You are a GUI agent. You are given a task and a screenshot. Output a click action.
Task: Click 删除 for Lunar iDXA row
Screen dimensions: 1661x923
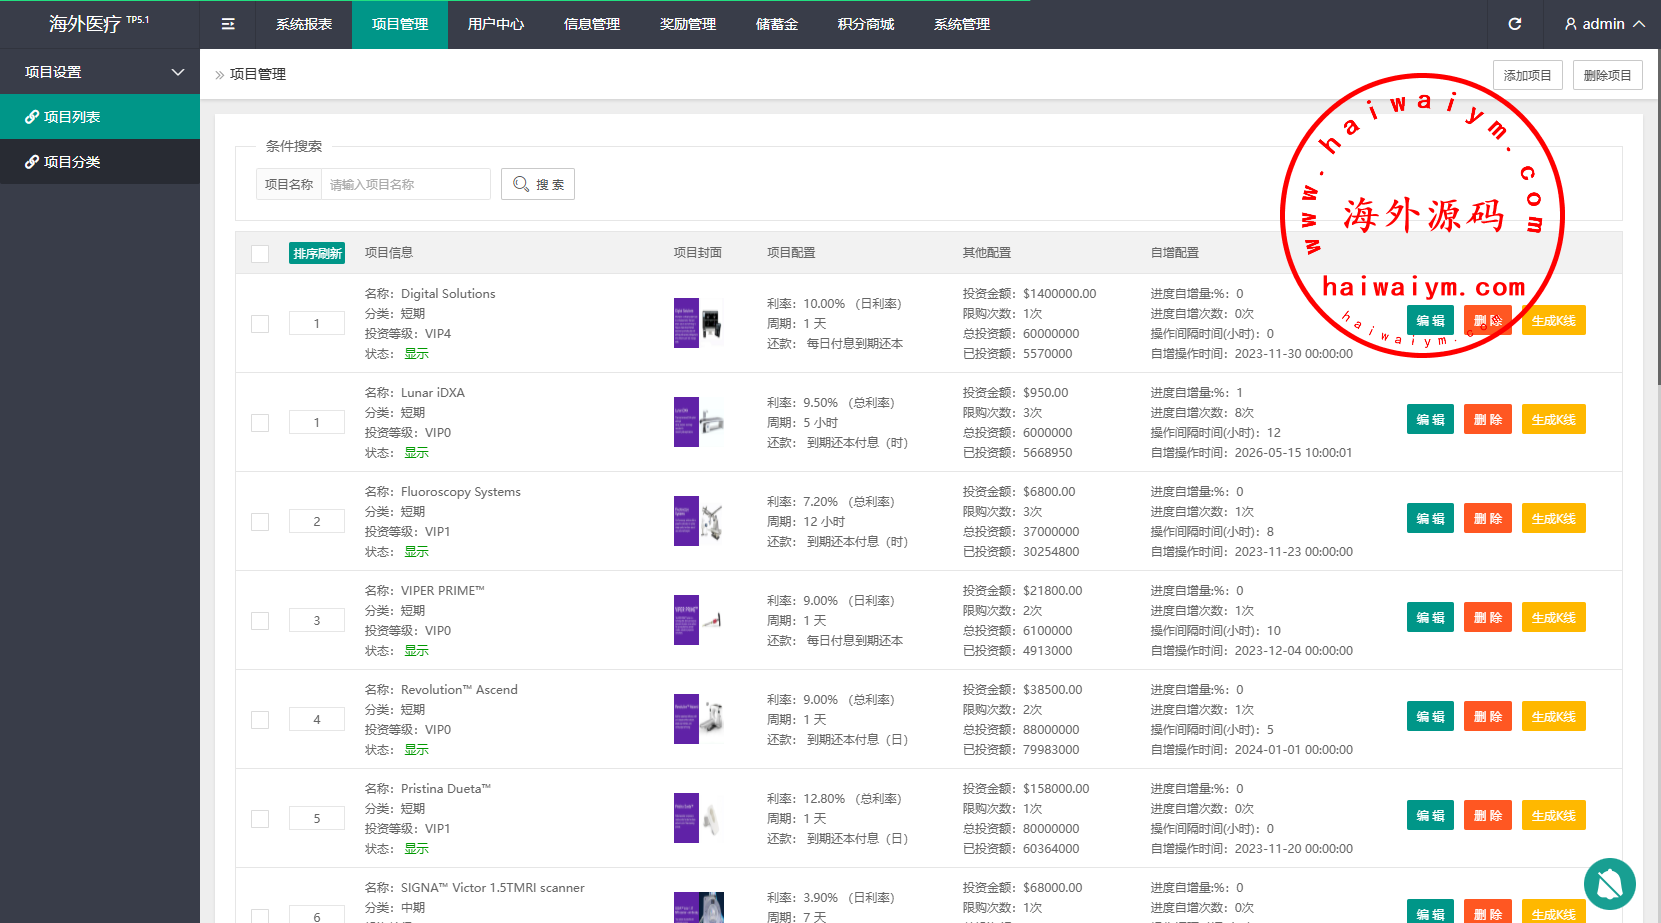click(1488, 420)
